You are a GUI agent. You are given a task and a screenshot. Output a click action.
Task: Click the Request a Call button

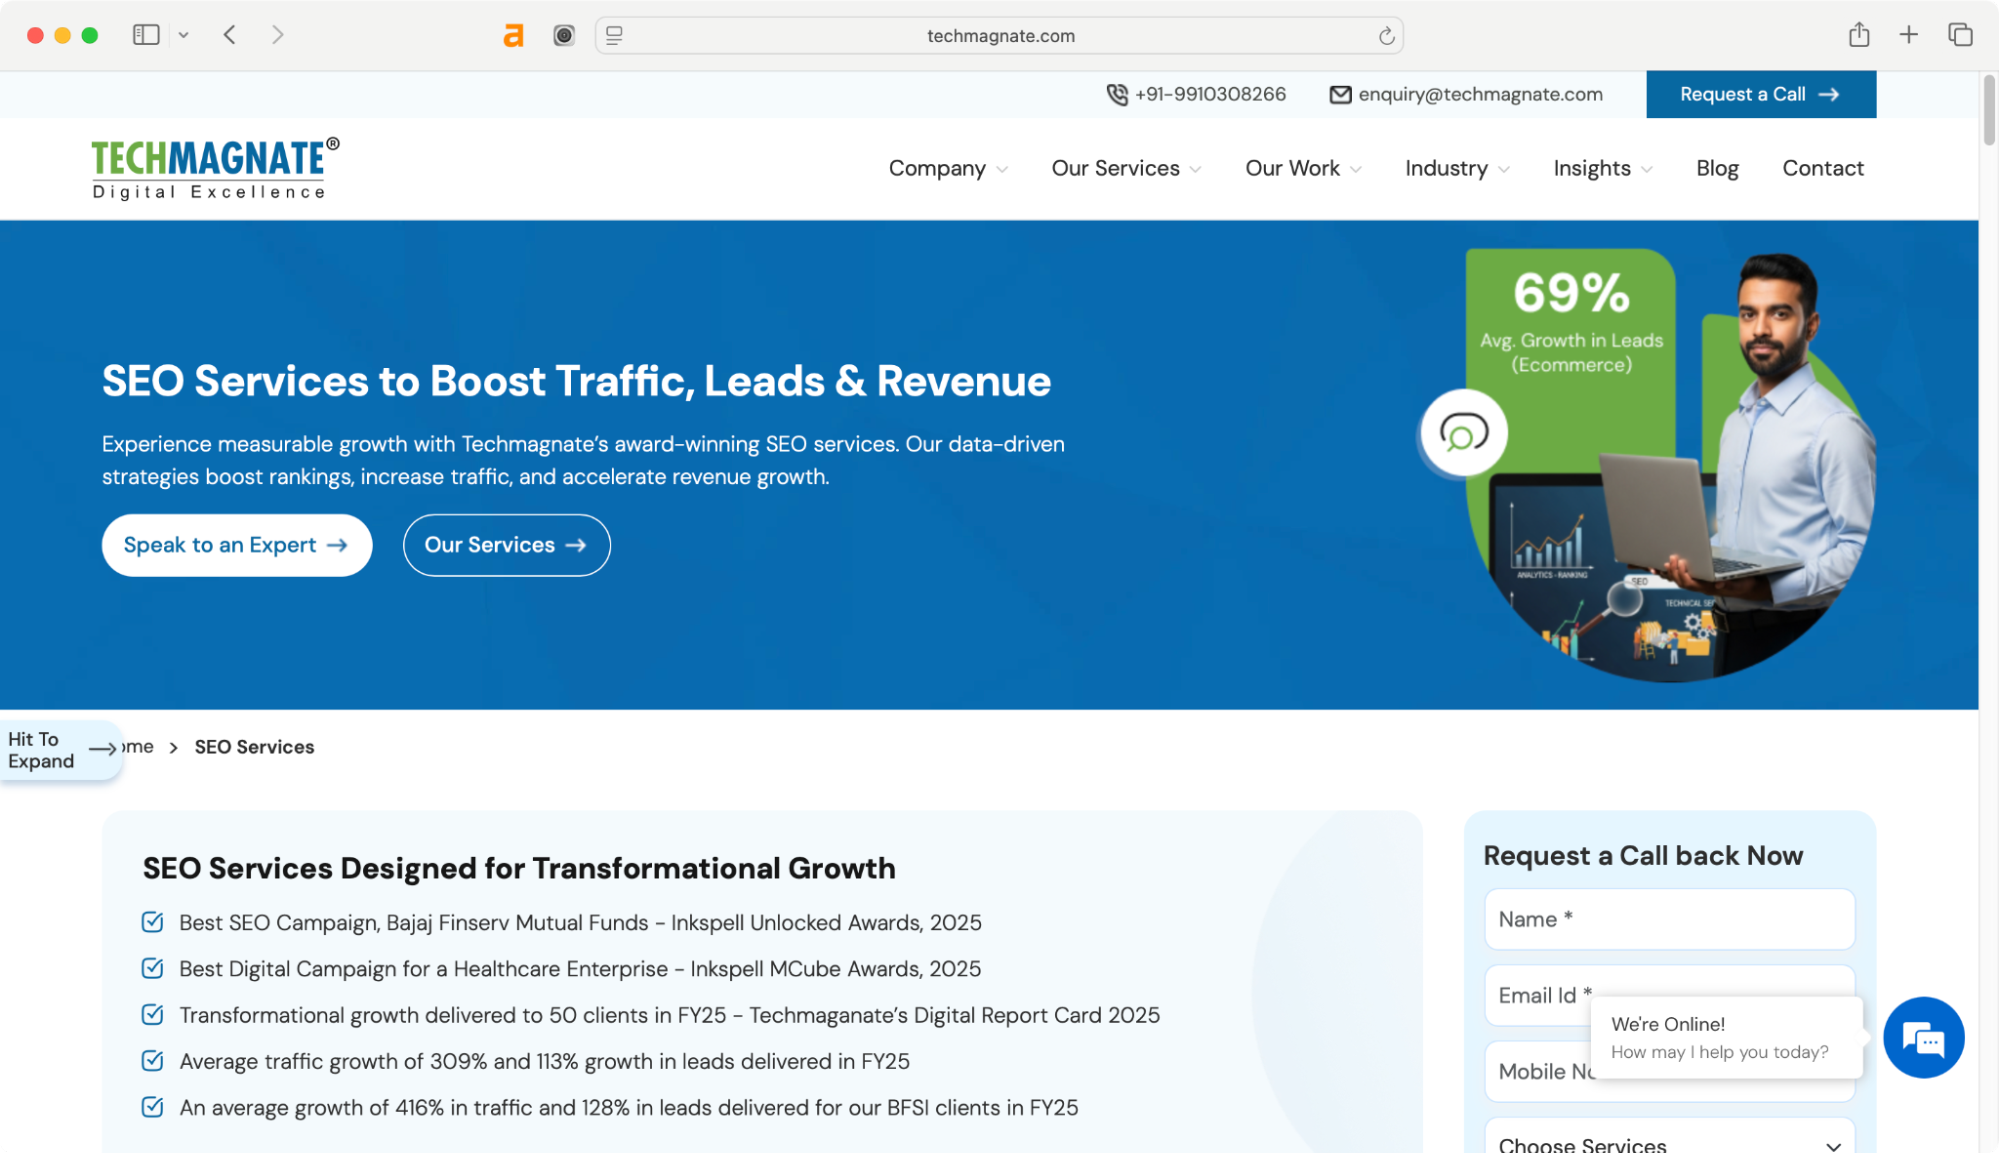[x=1760, y=94]
